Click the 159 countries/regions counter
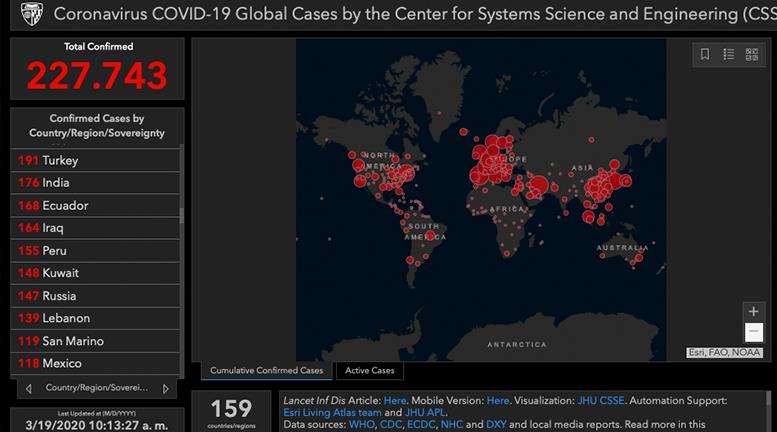777x432 pixels. tap(231, 412)
